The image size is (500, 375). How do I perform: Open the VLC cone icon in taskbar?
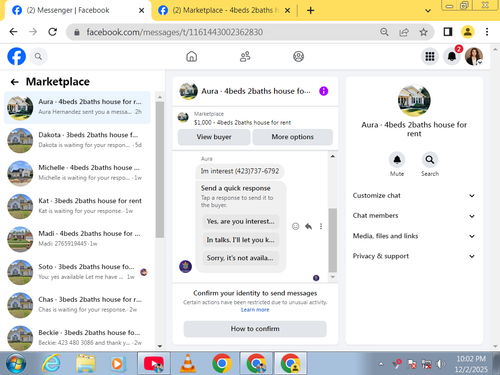click(x=188, y=363)
